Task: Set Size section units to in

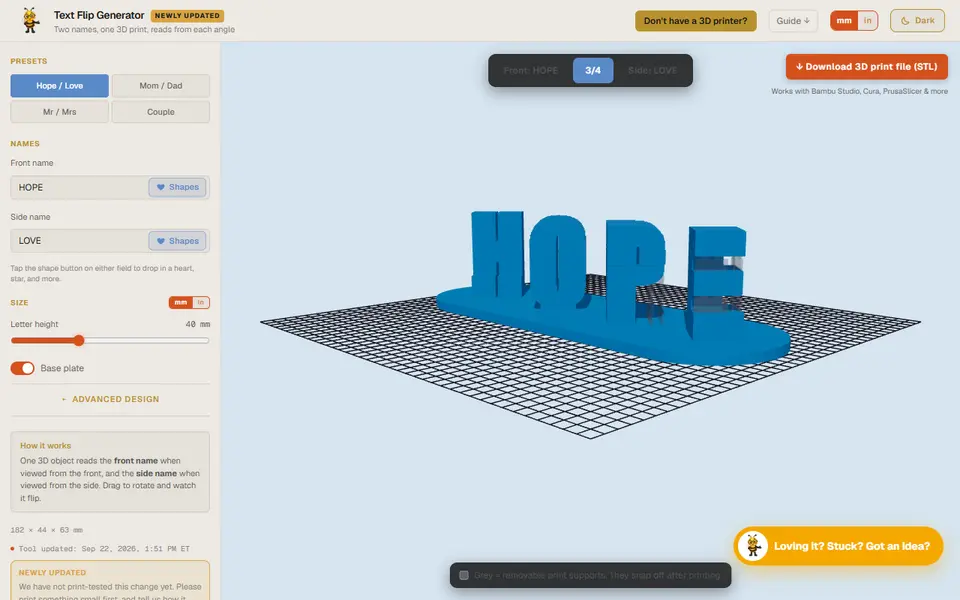Action: click(x=200, y=302)
